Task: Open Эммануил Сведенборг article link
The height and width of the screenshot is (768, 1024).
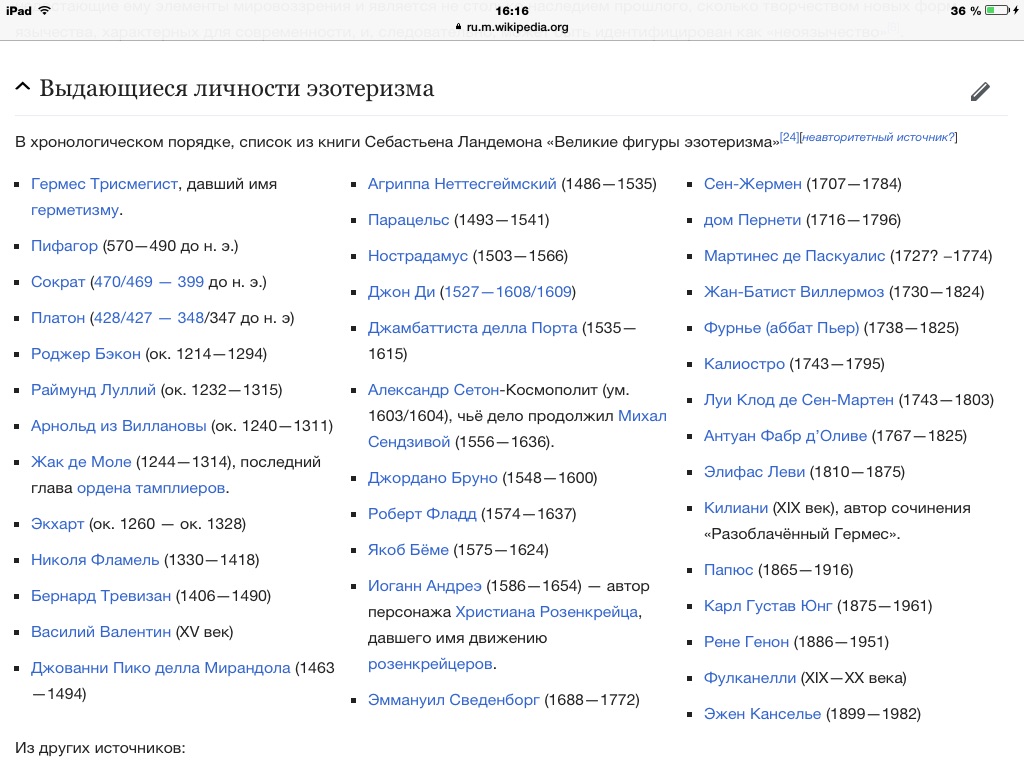Action: (x=453, y=700)
